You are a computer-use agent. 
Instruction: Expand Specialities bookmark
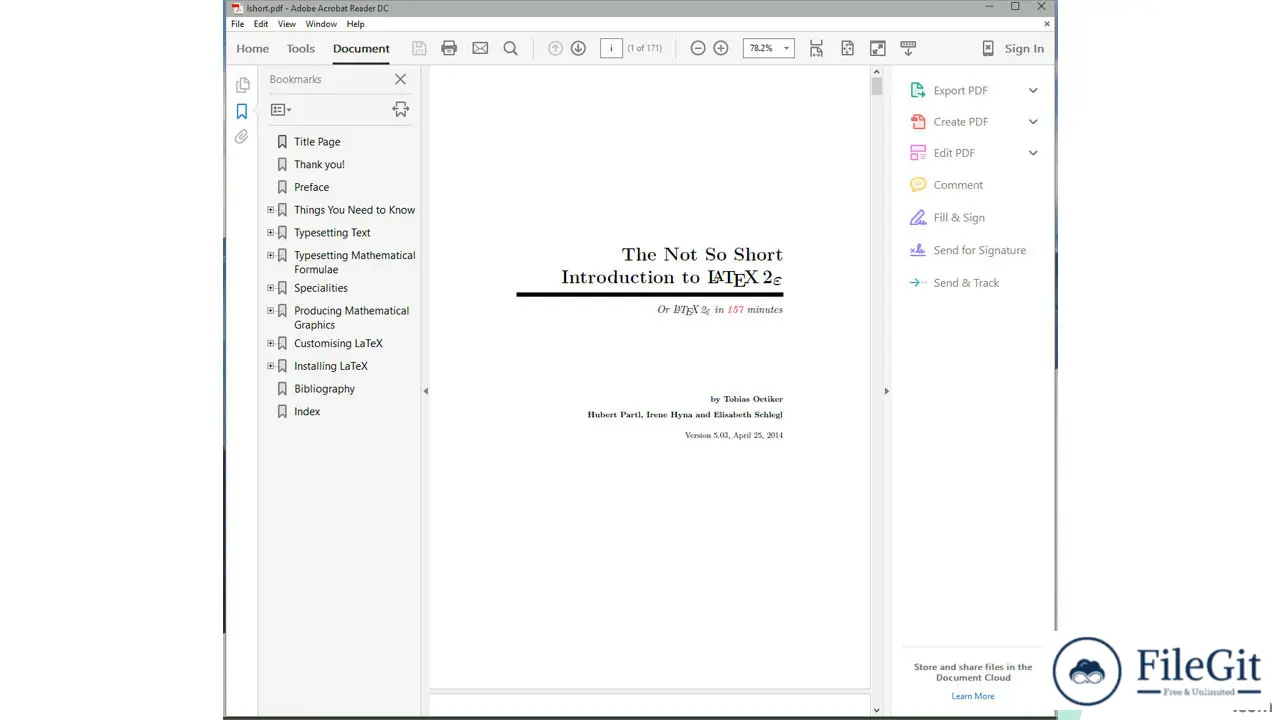(x=270, y=288)
